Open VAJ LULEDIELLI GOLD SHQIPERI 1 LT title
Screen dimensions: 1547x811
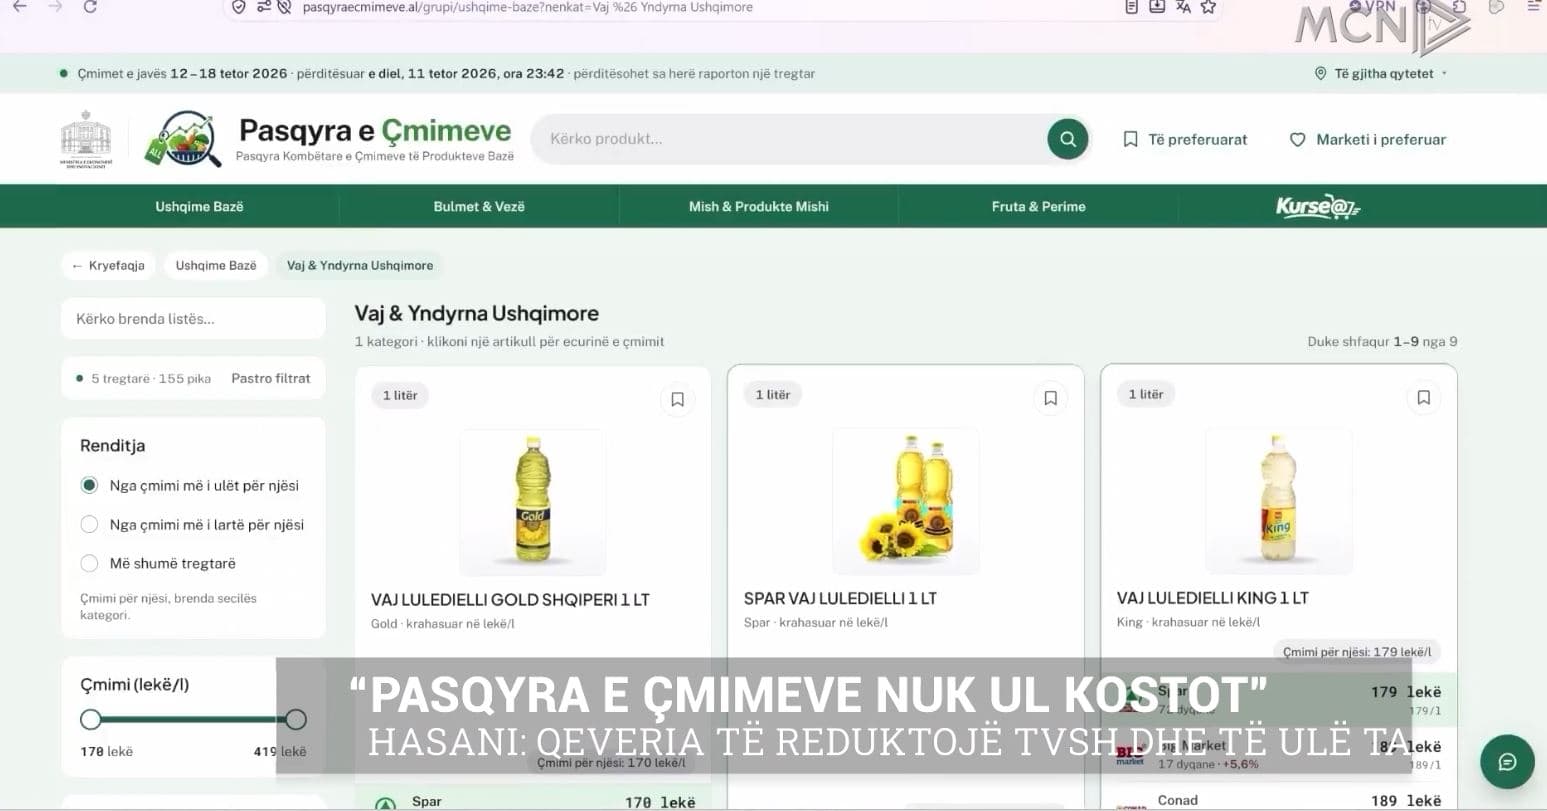coord(510,600)
